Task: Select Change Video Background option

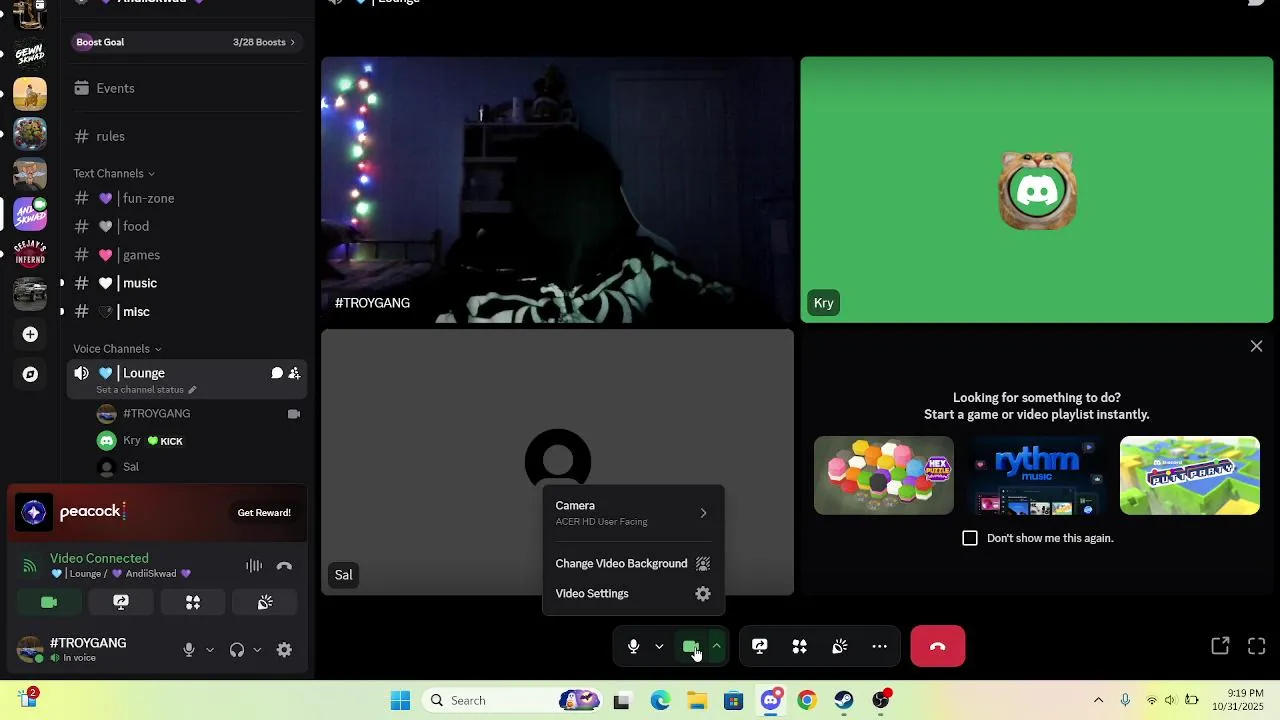Action: click(x=632, y=564)
